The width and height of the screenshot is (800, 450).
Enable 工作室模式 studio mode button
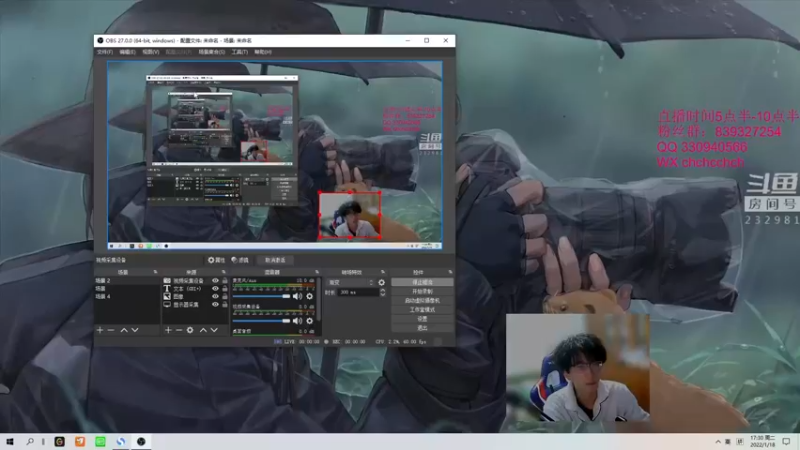(422, 310)
